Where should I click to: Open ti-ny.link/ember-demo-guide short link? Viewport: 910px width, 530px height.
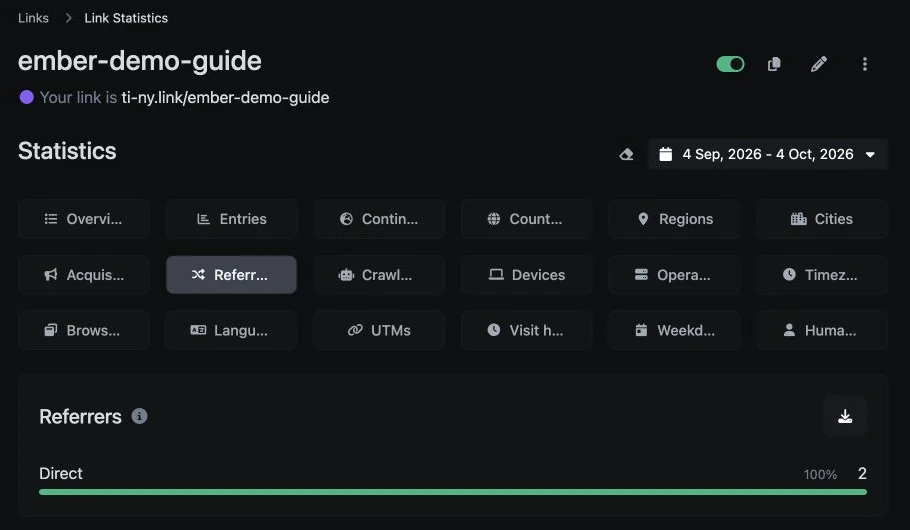click(x=225, y=98)
